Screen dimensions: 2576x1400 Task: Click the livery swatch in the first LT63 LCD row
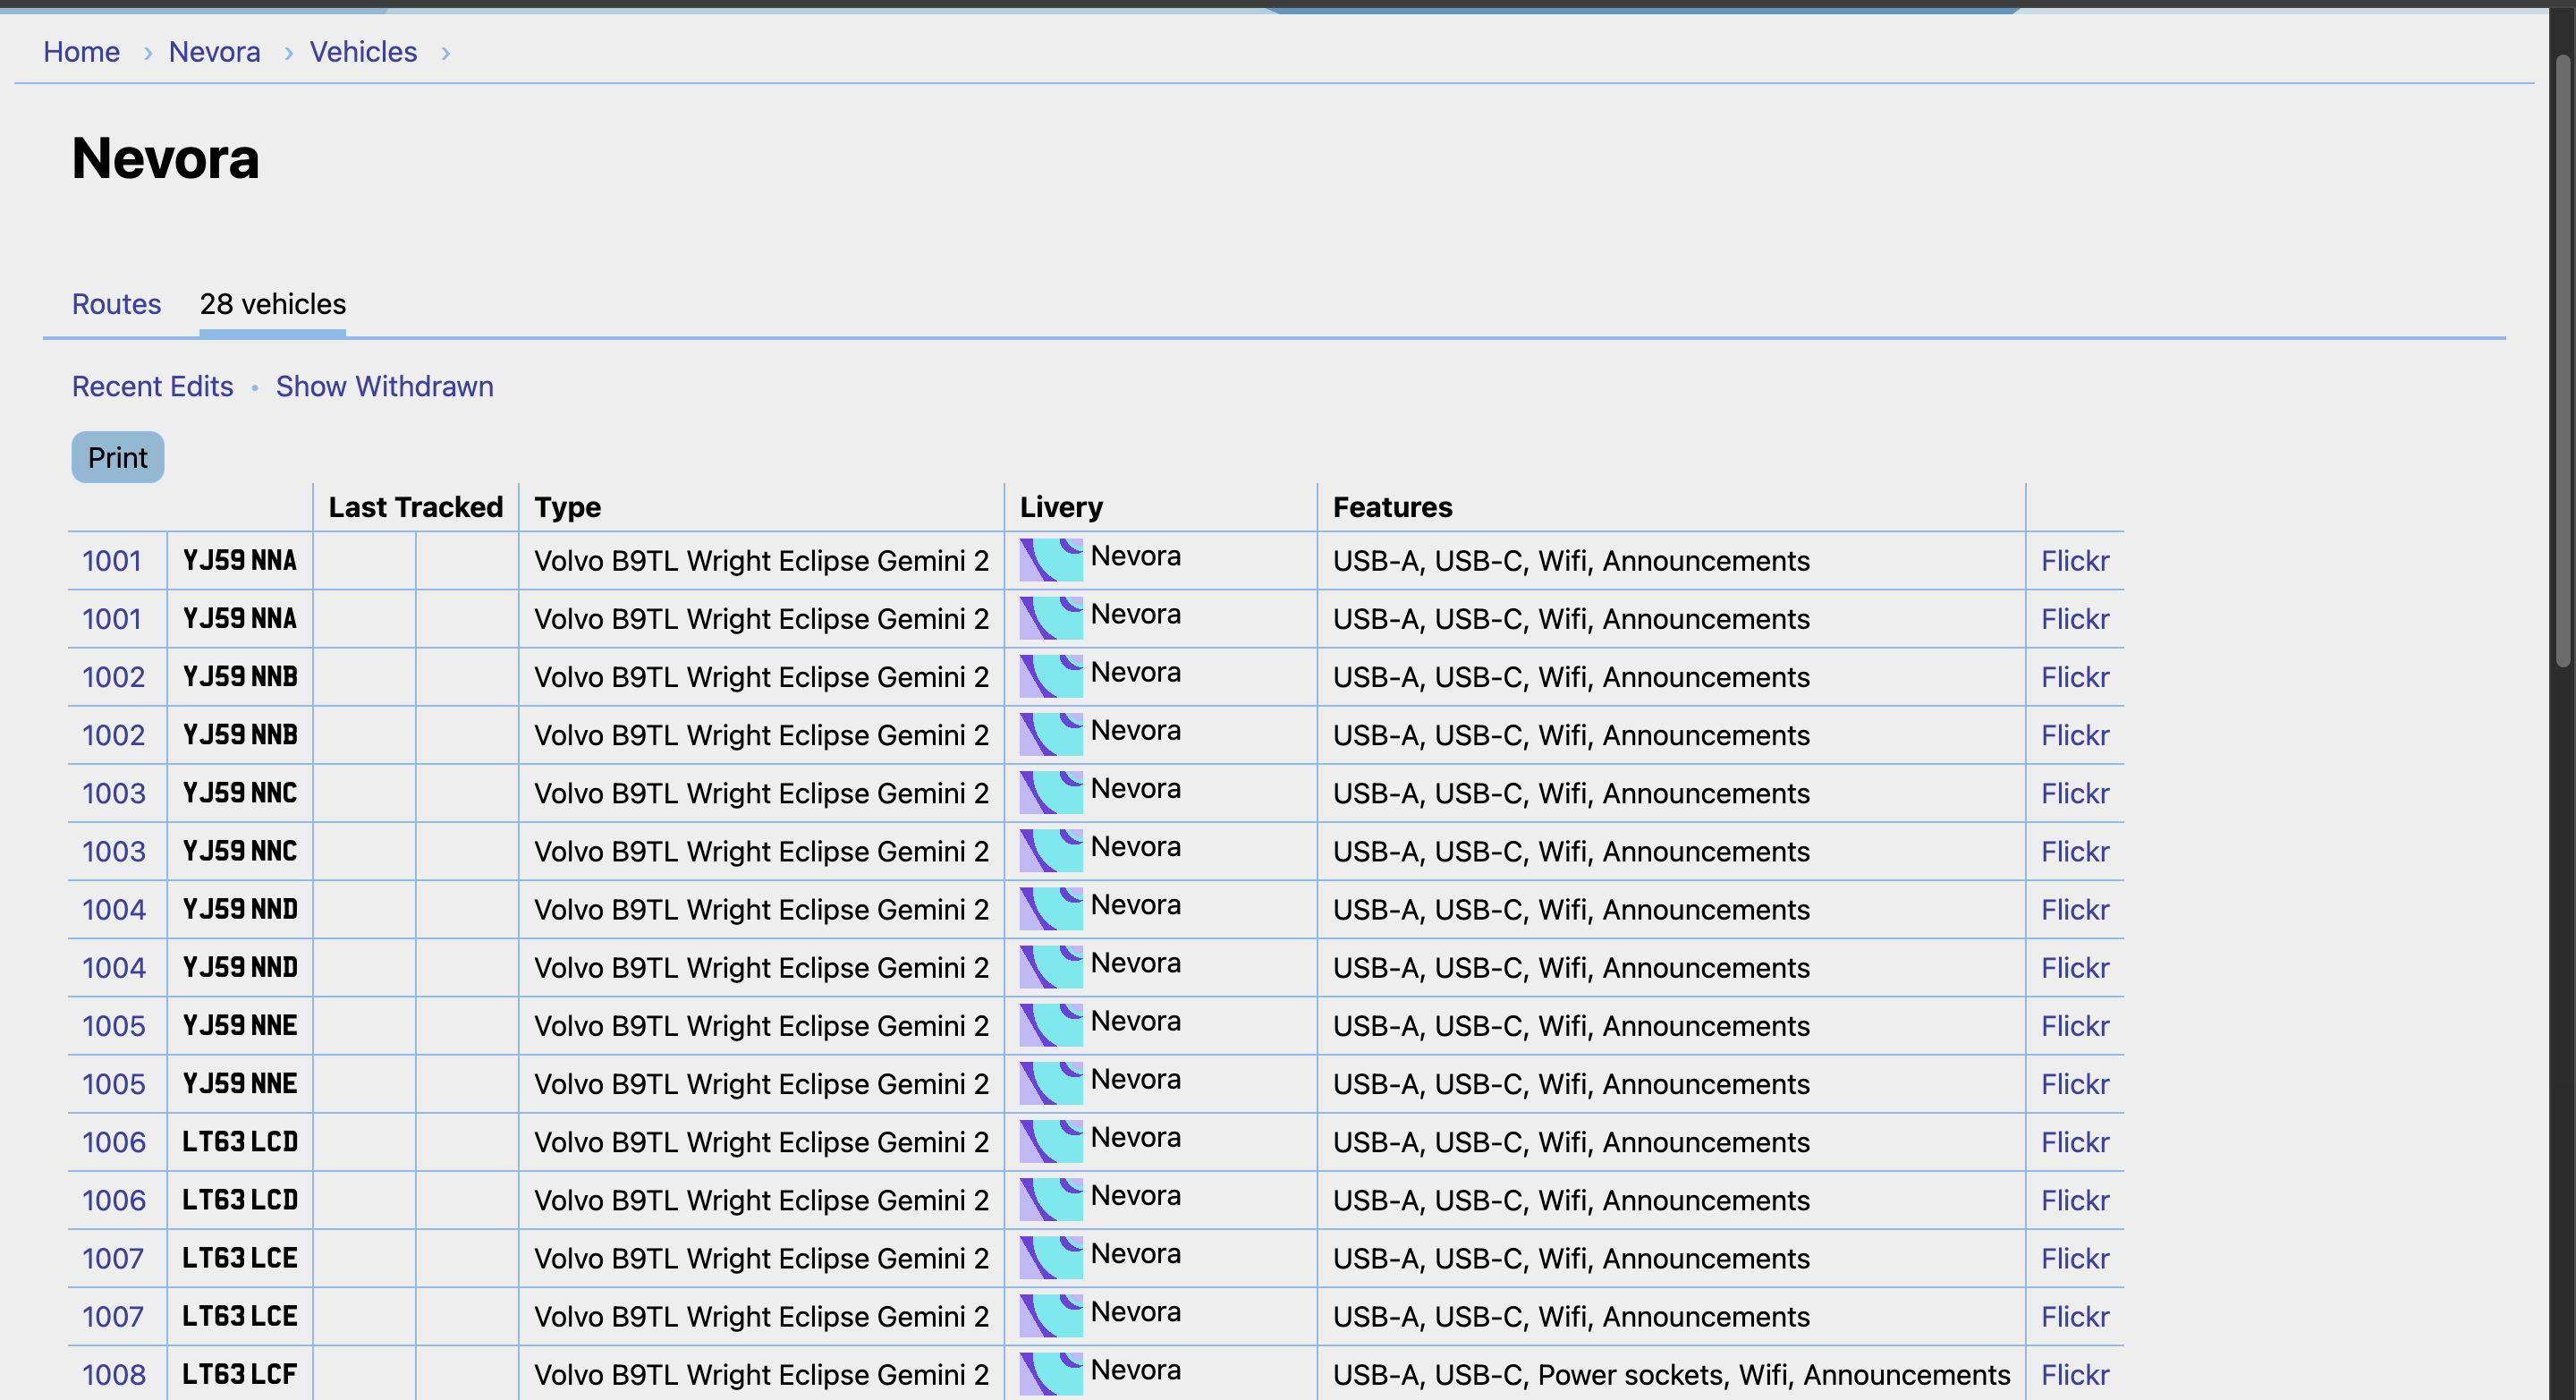[x=1051, y=1141]
